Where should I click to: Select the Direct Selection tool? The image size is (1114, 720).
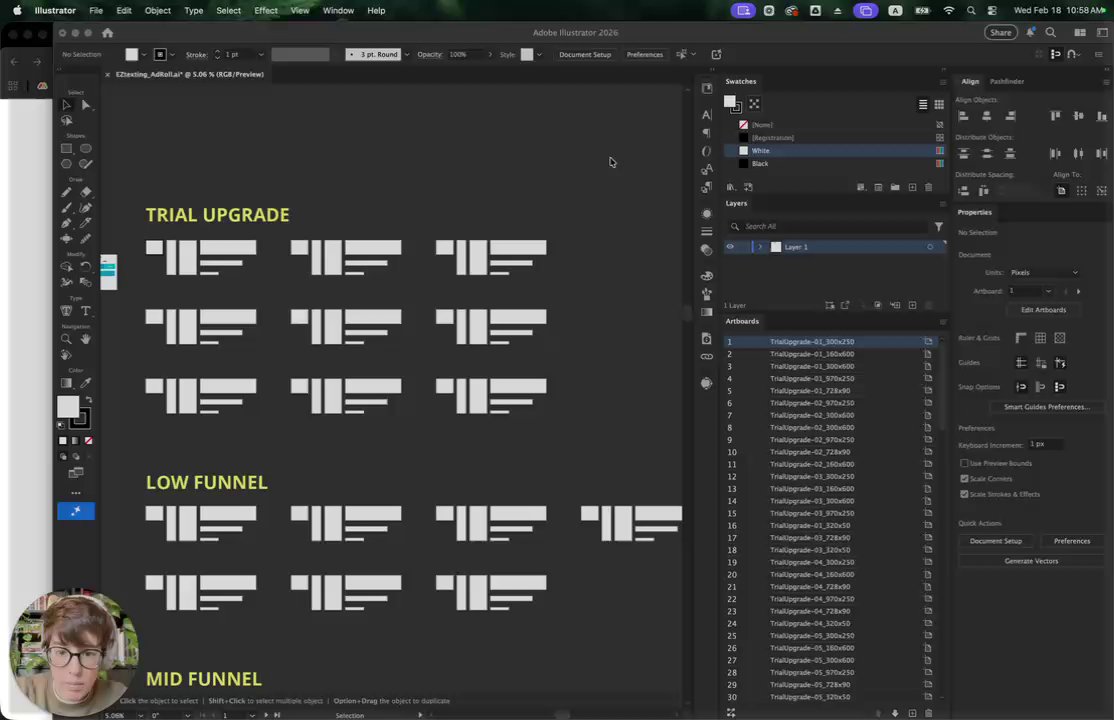tap(86, 105)
